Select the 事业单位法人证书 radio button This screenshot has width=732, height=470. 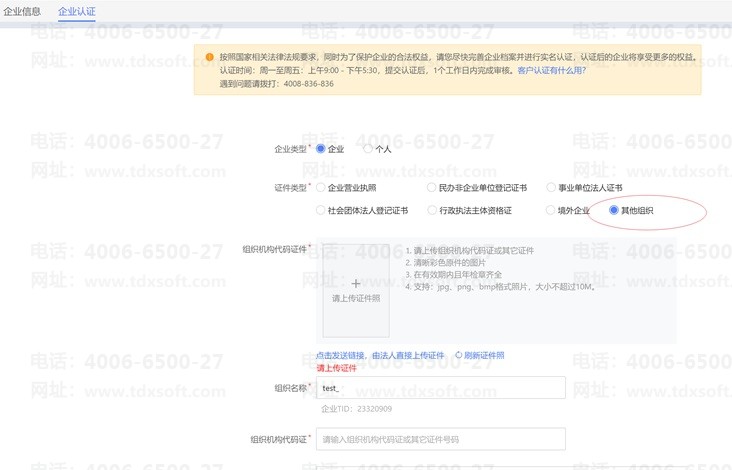click(551, 187)
